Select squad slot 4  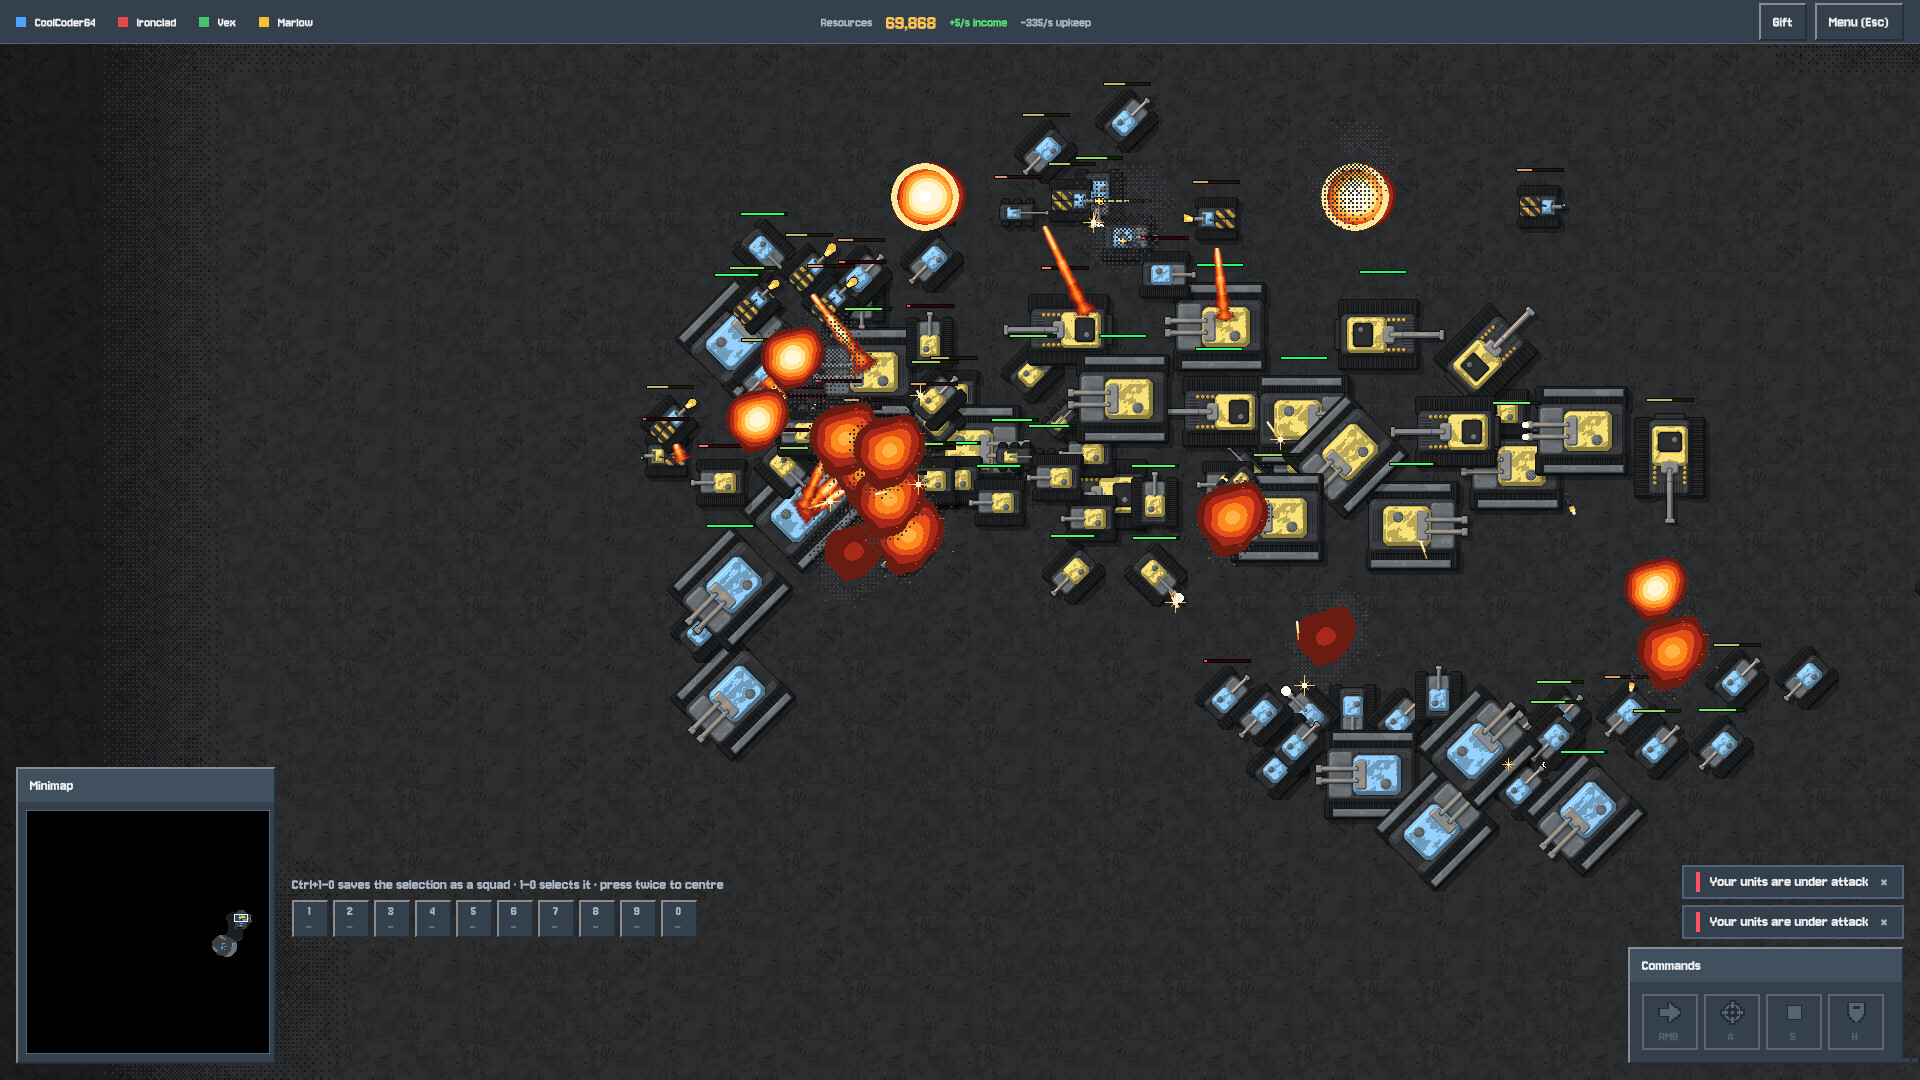point(432,918)
